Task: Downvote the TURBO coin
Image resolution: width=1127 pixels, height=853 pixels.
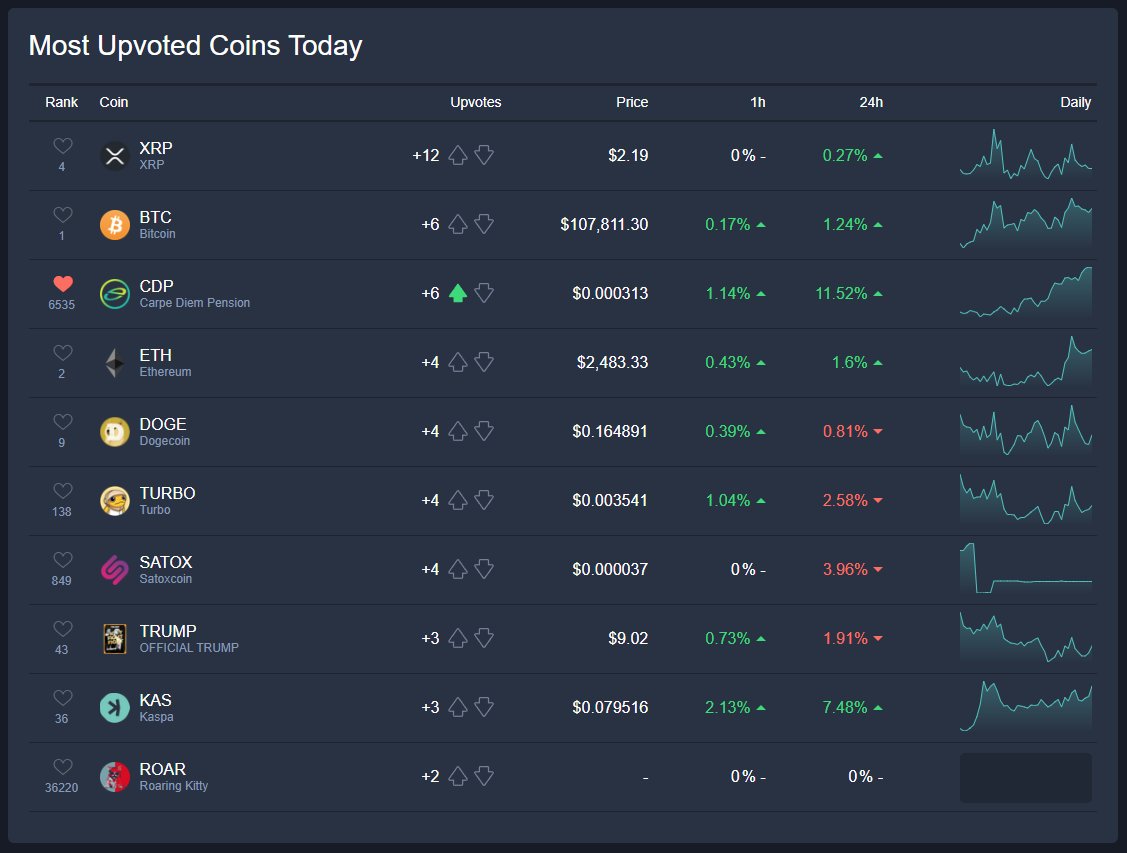Action: coord(484,500)
